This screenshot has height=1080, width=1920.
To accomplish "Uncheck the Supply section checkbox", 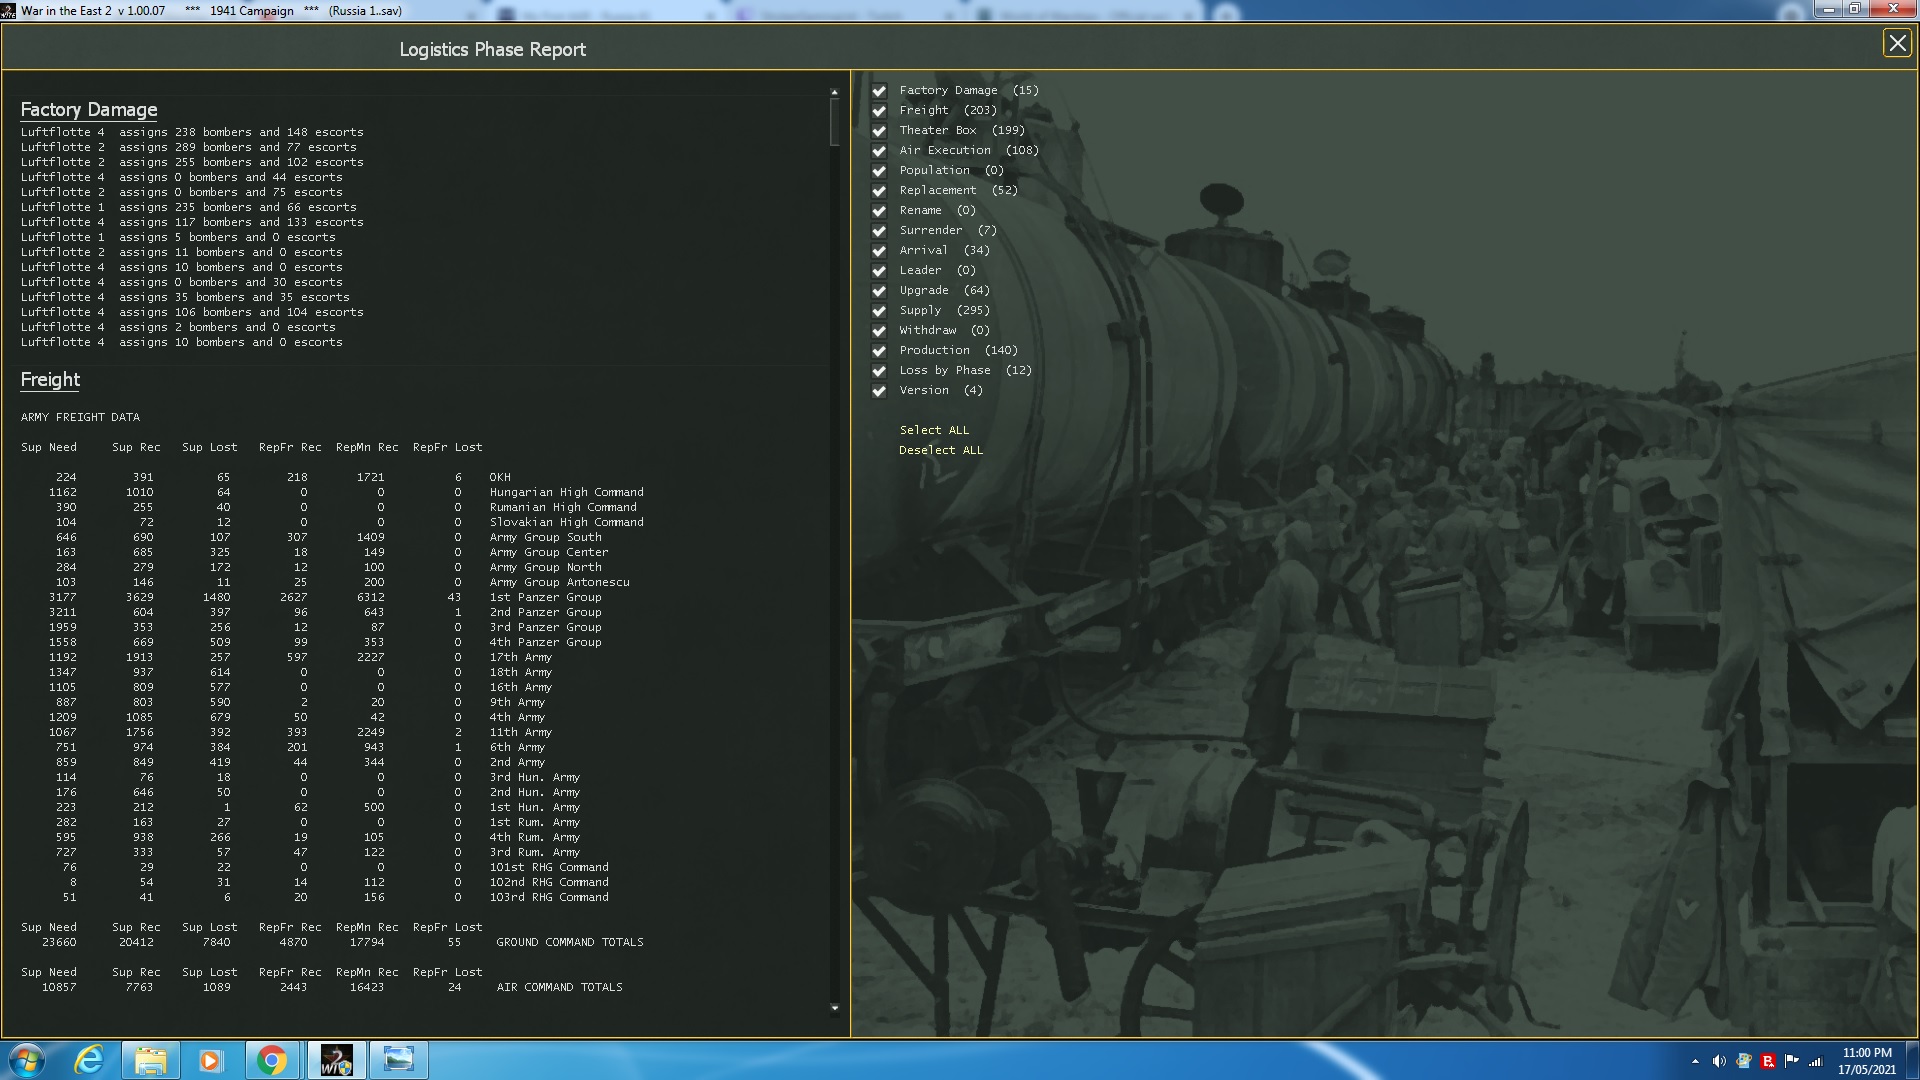I will pos(879,311).
